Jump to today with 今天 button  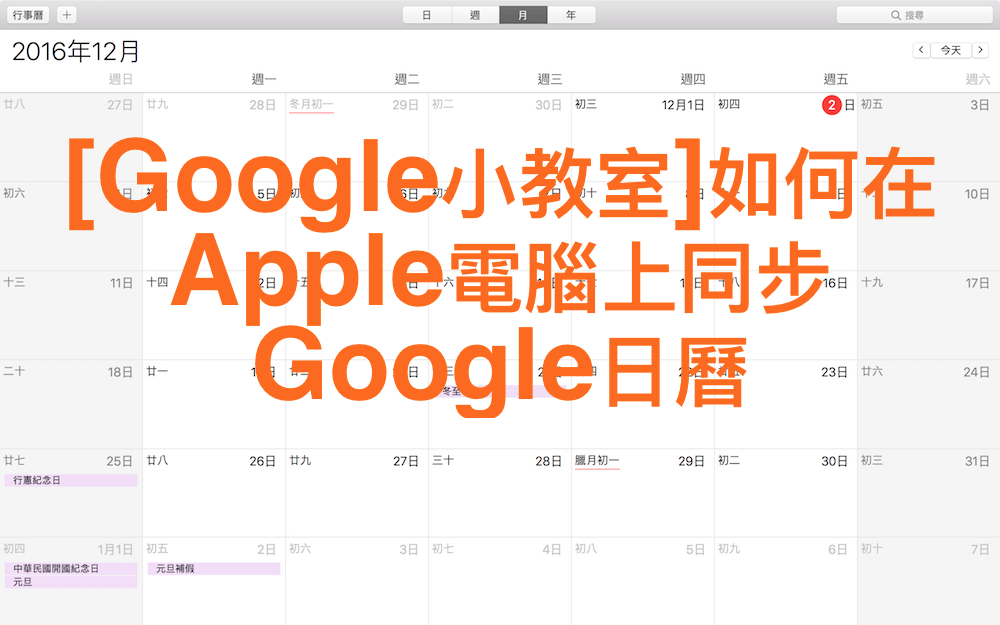(x=950, y=50)
